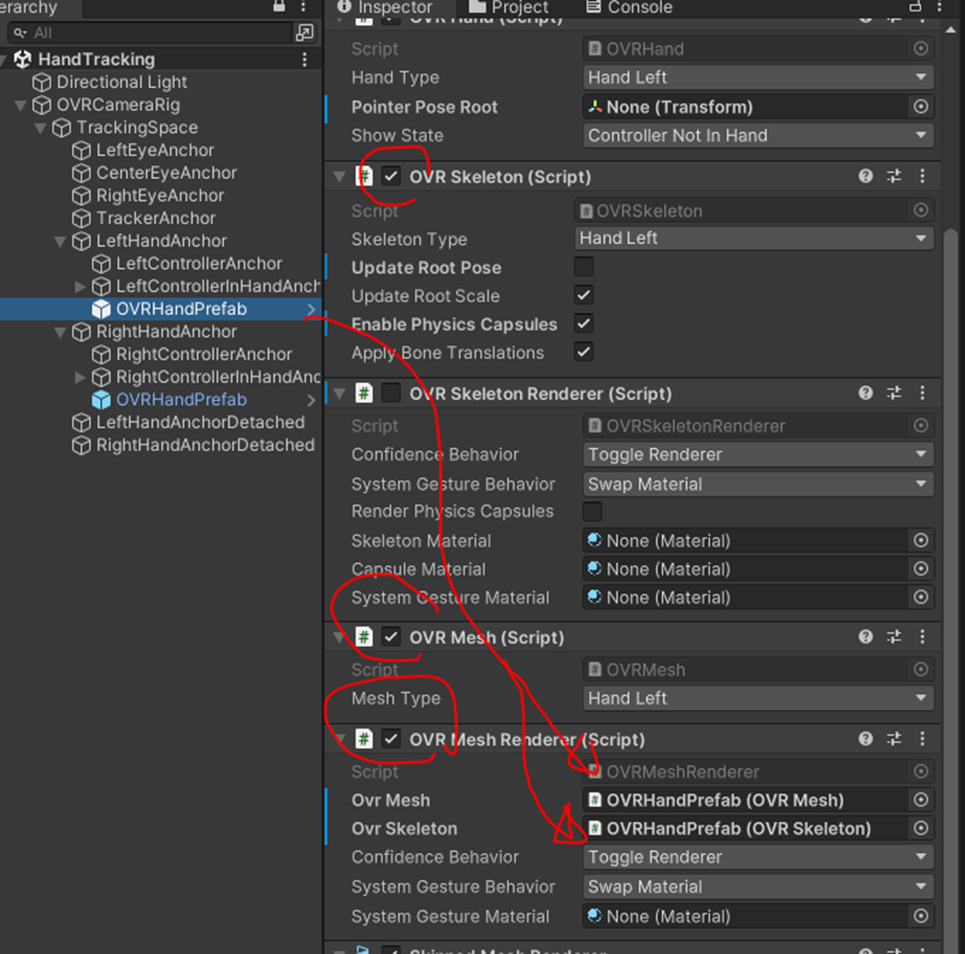Switch to the Project tab
965x954 pixels.
(x=508, y=7)
